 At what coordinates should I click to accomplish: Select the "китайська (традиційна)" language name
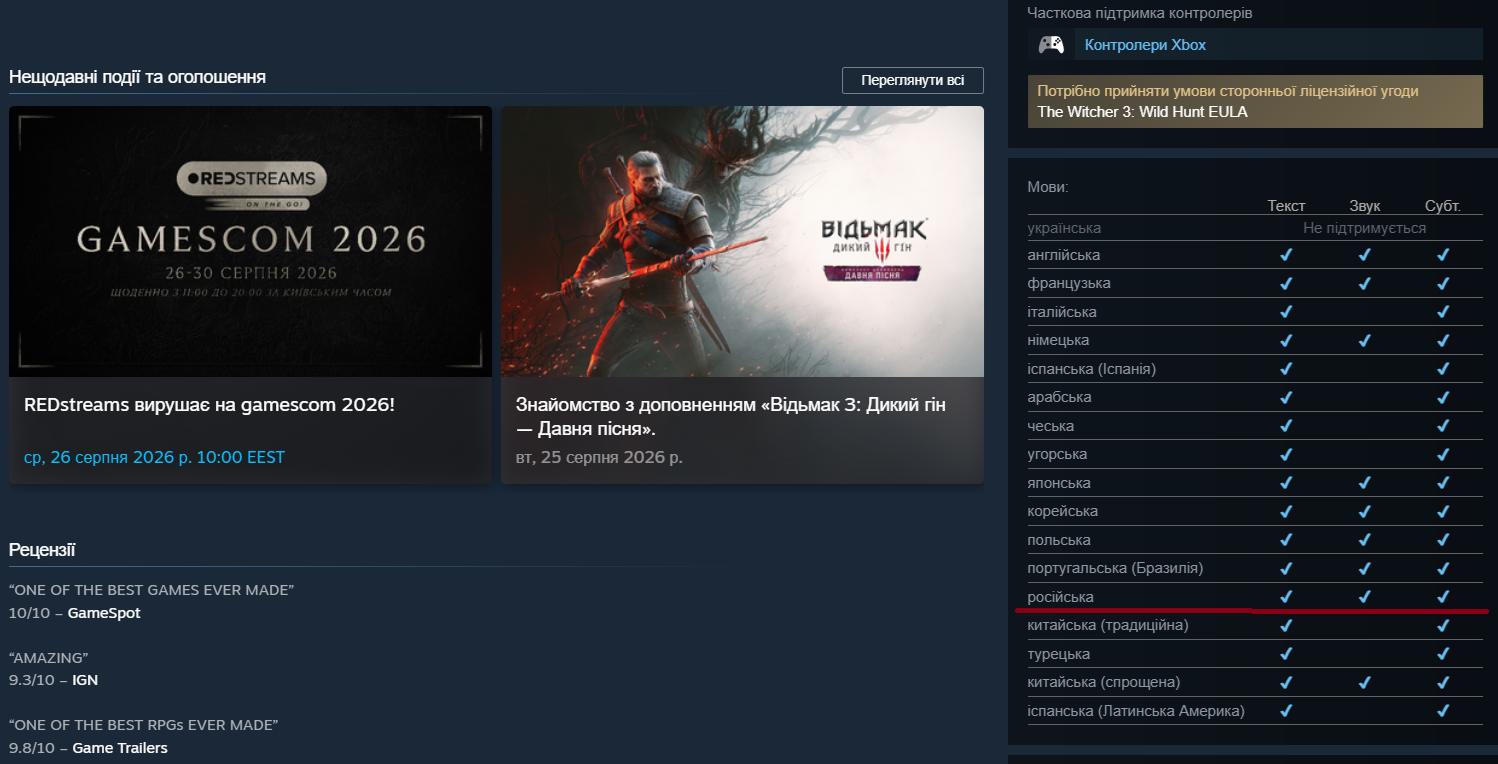coord(1108,625)
